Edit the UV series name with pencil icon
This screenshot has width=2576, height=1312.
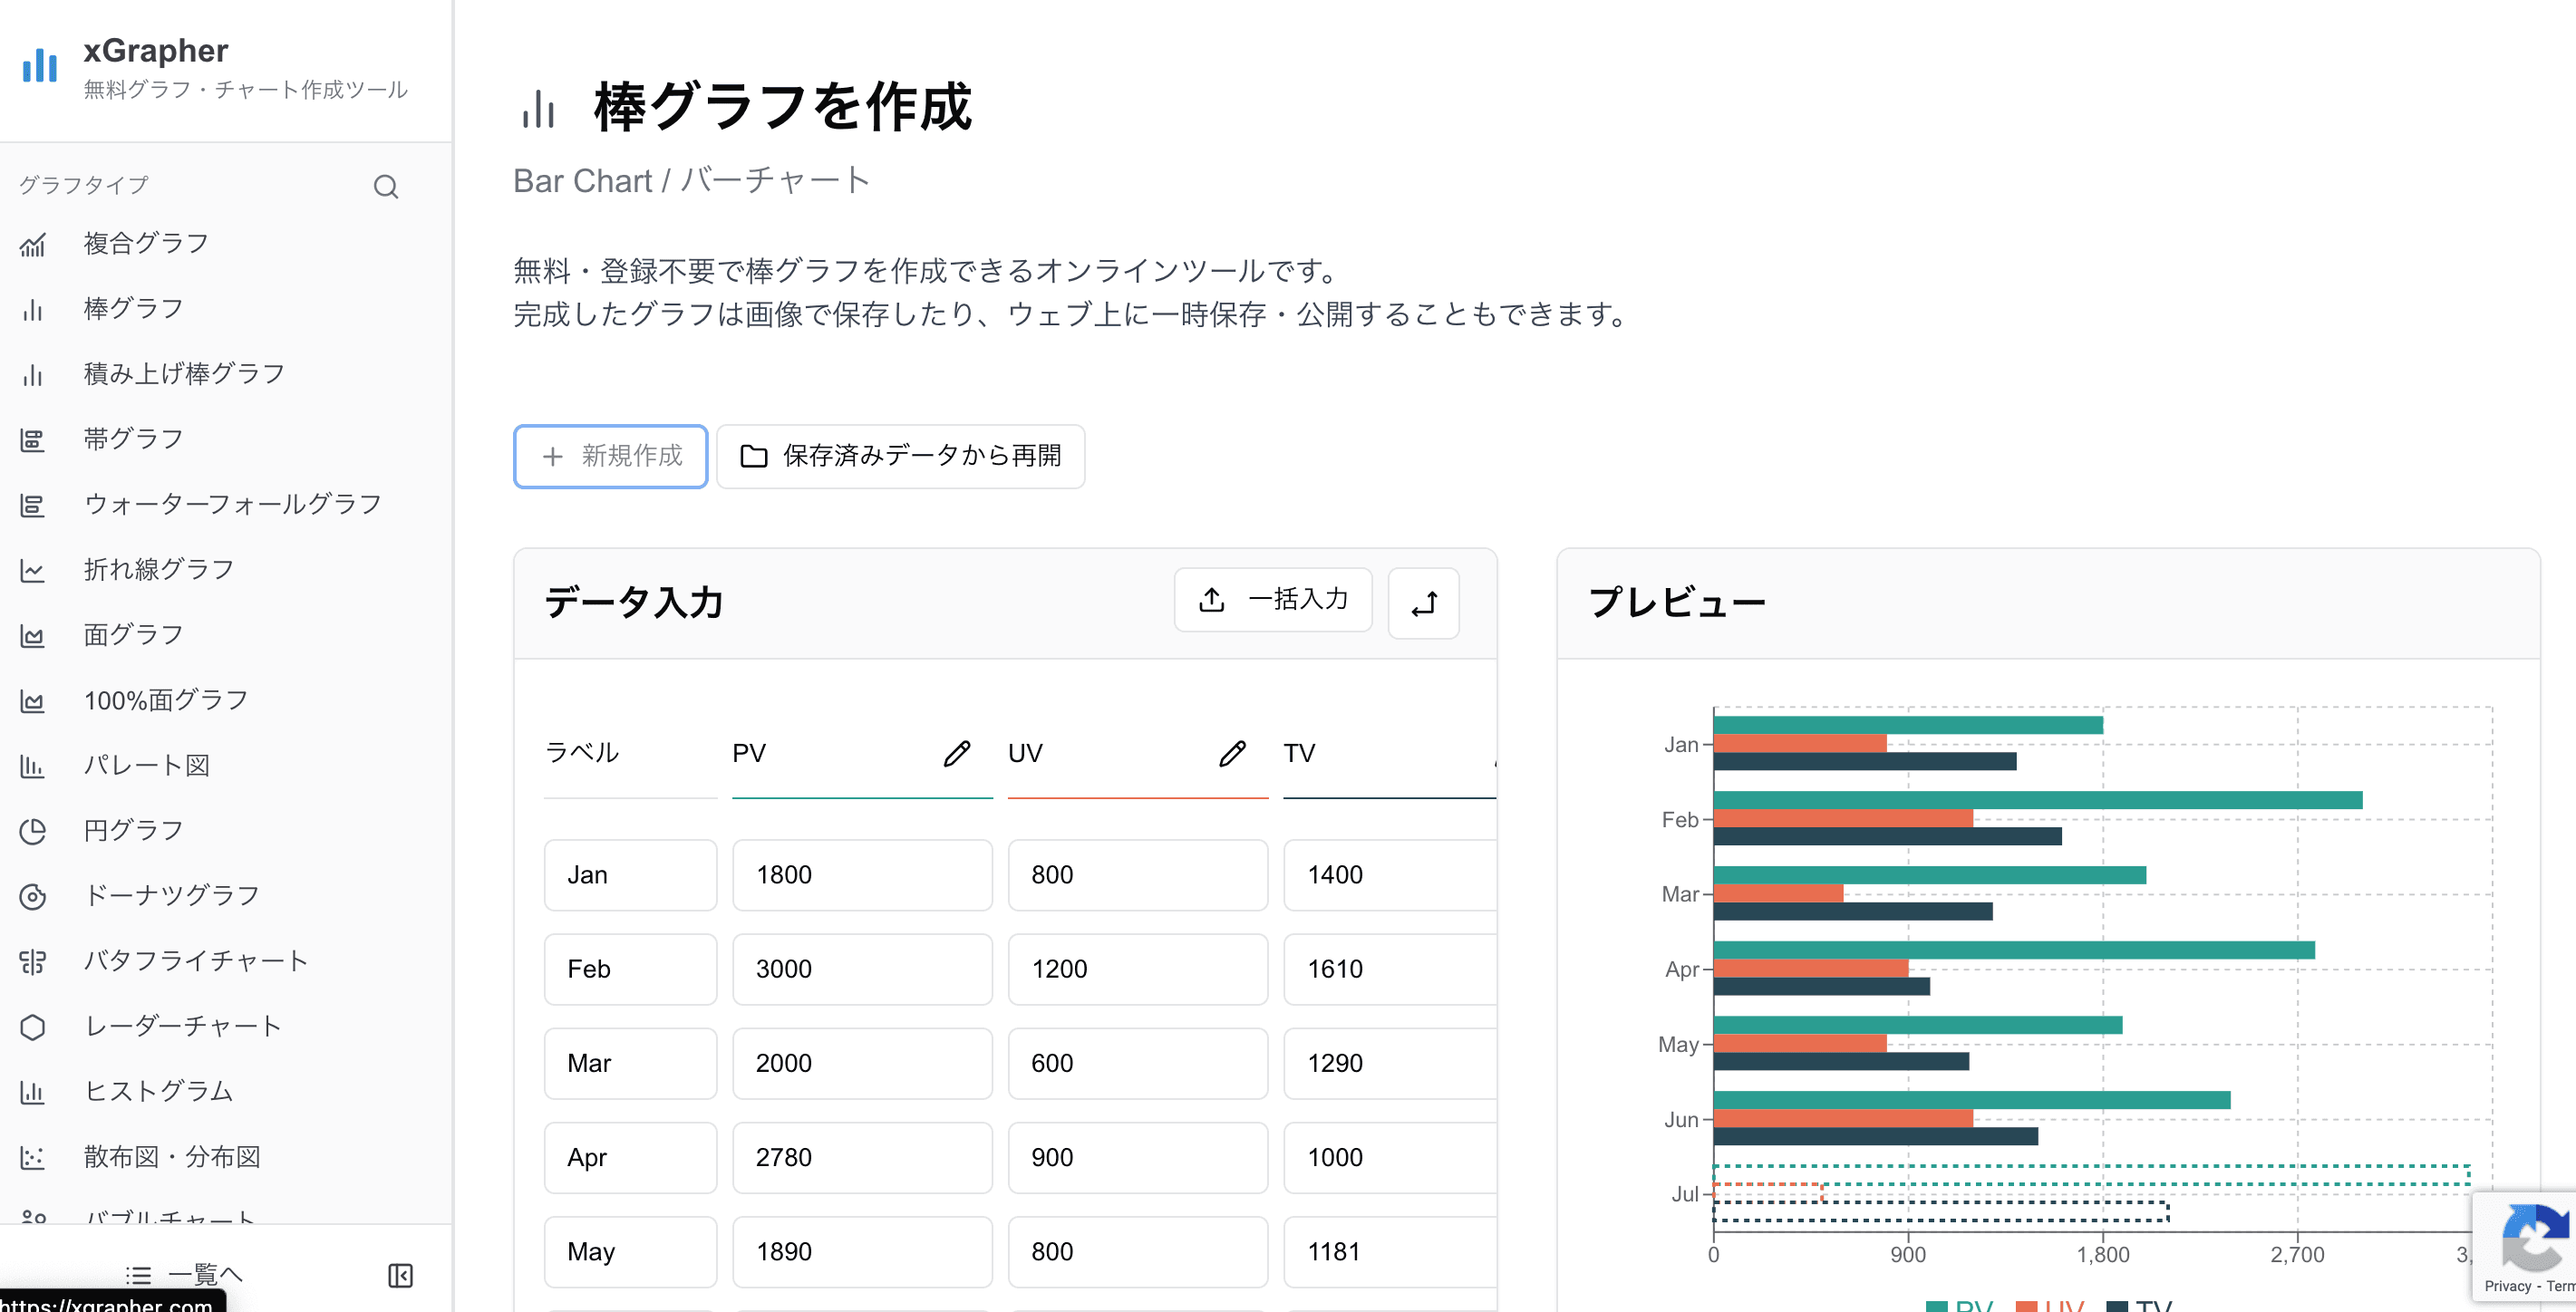tap(1232, 753)
